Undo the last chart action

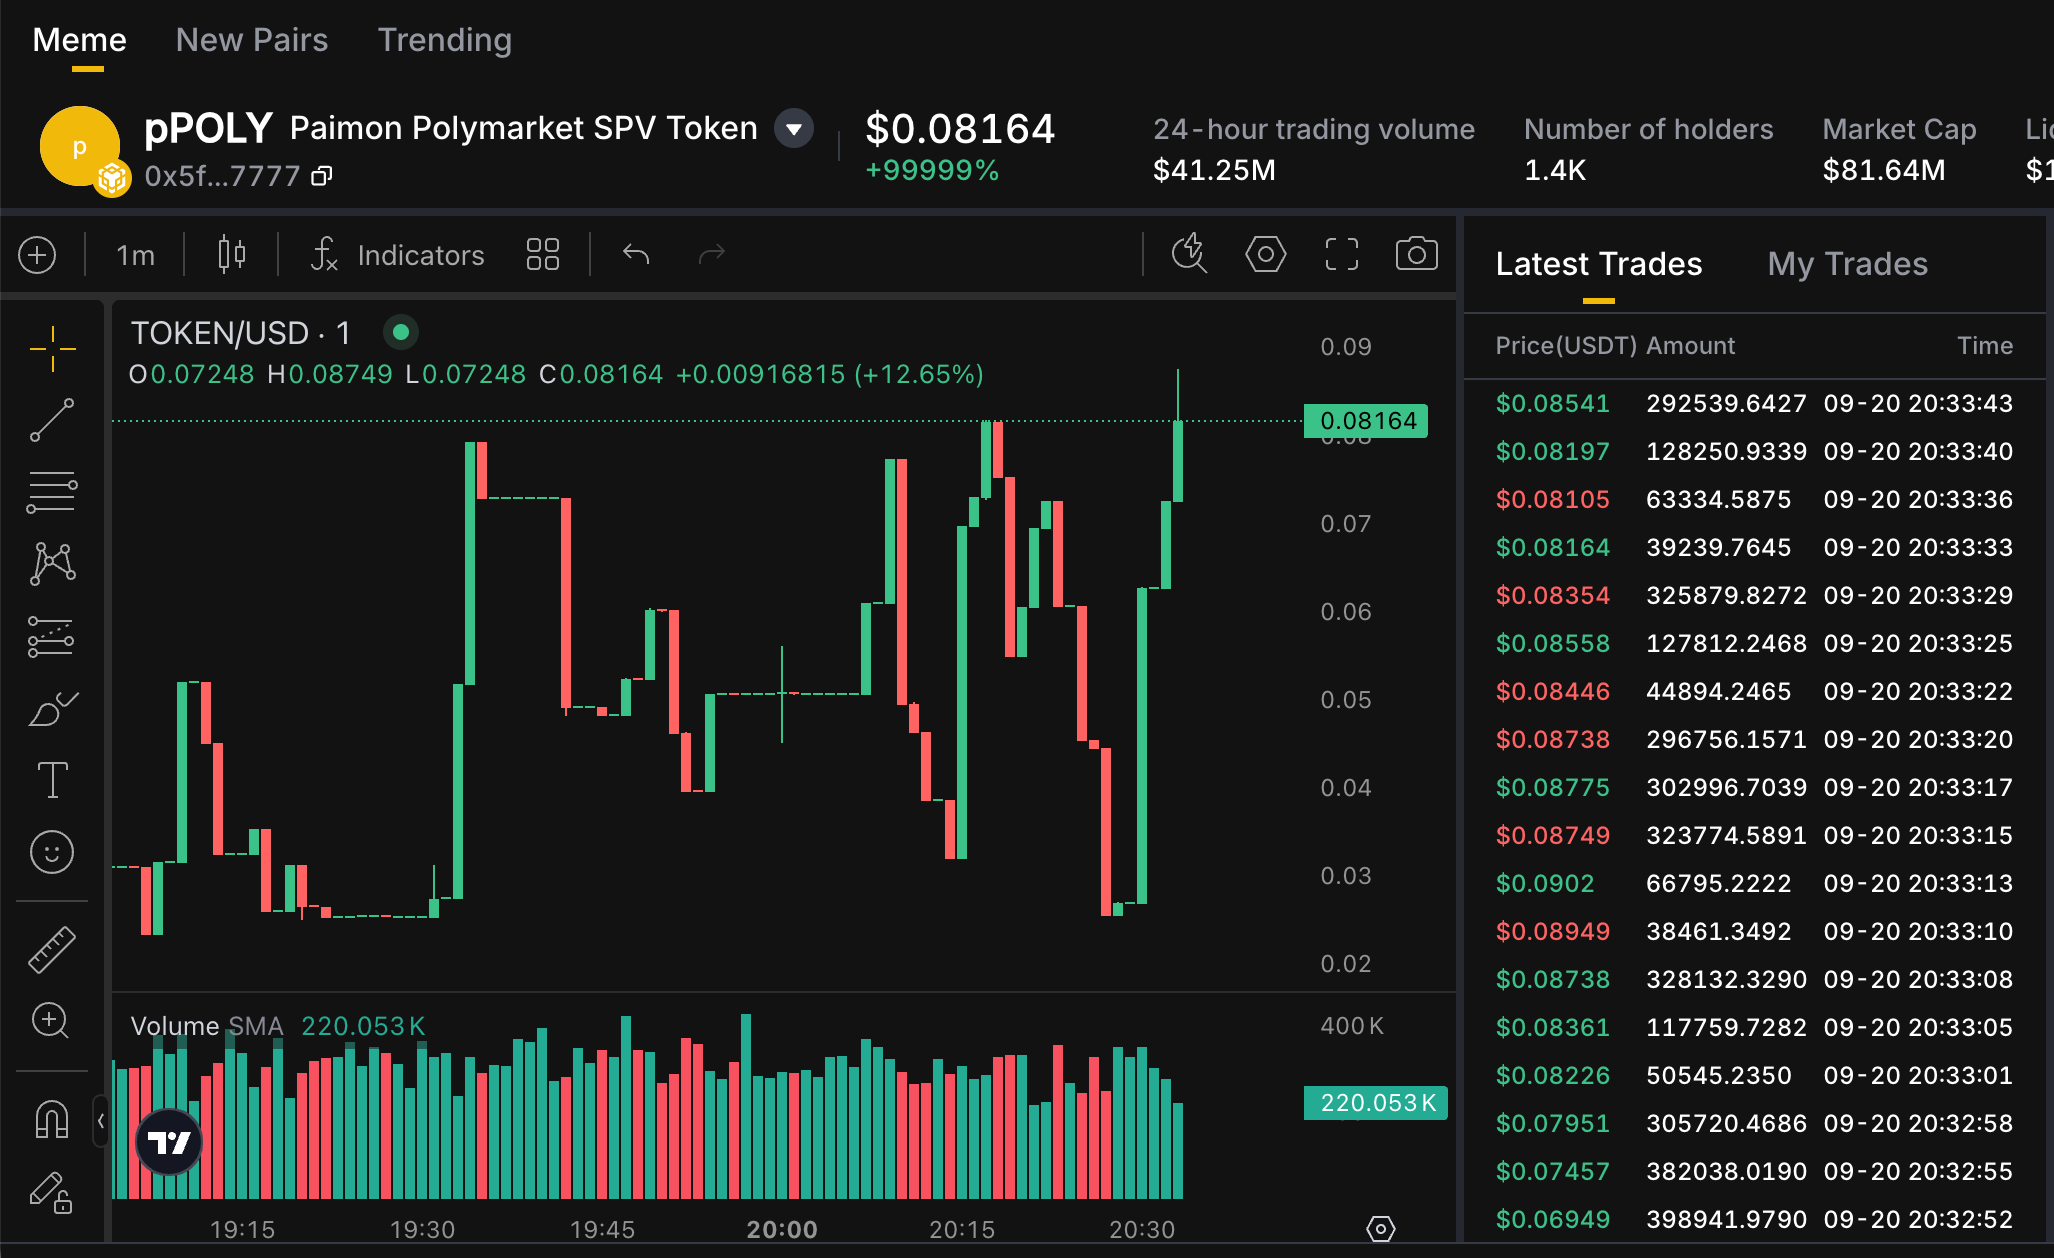(636, 254)
